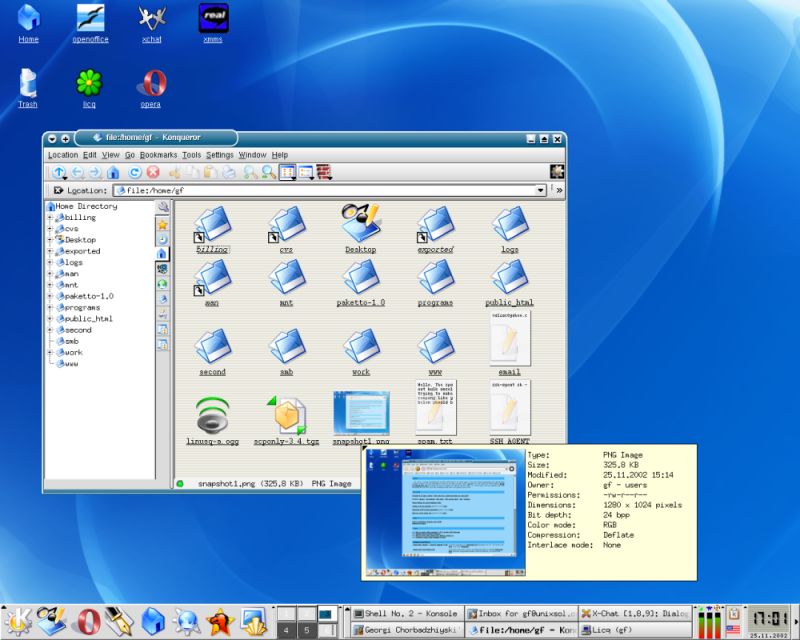The height and width of the screenshot is (640, 800).
Task: Open the Location bar history dropdown
Action: pos(541,189)
